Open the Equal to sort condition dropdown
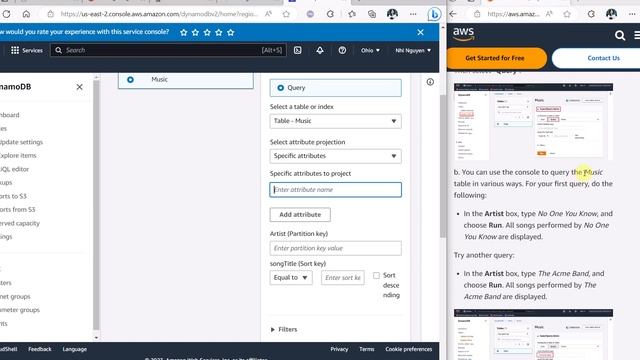640x360 pixels. click(x=291, y=278)
